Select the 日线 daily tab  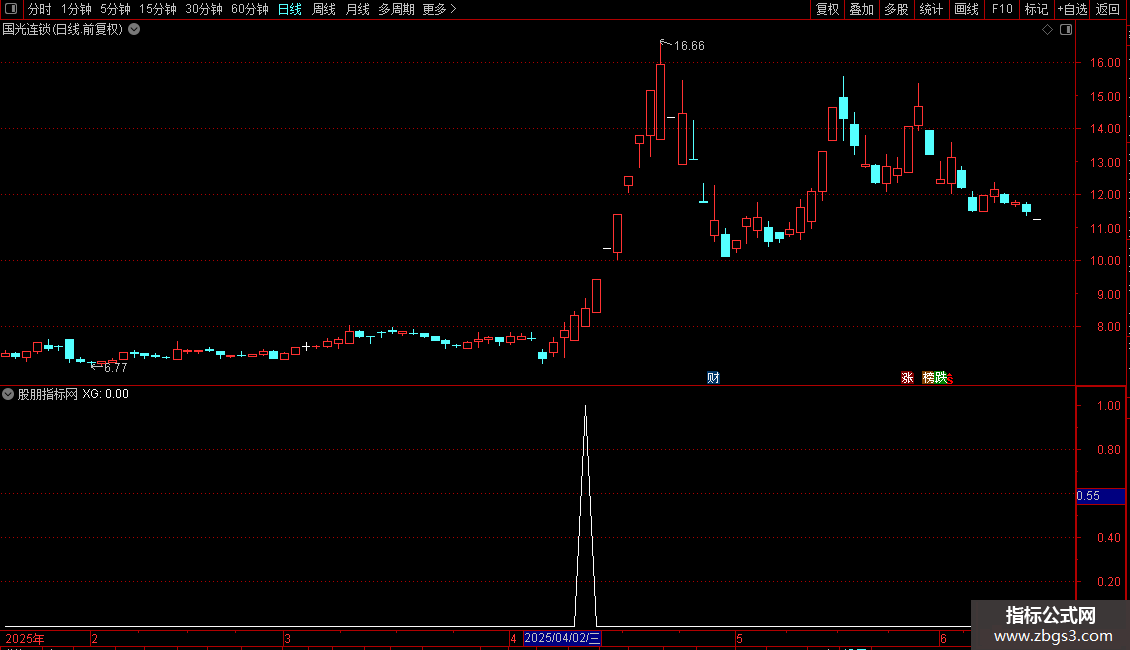290,9
